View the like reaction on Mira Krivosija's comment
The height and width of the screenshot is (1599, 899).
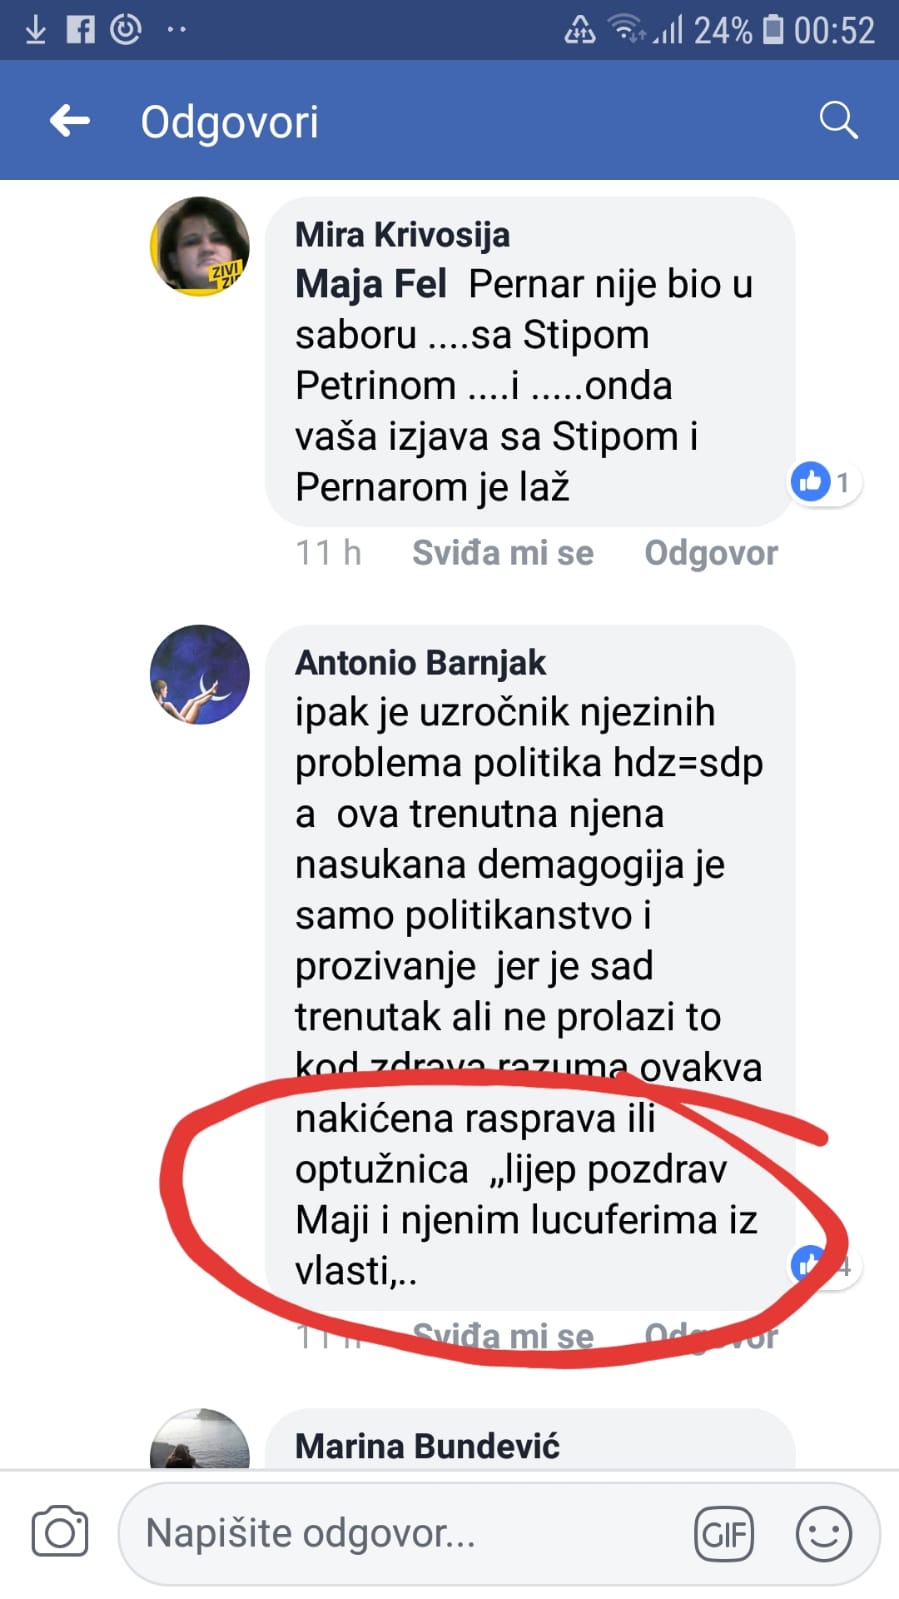[x=824, y=482]
